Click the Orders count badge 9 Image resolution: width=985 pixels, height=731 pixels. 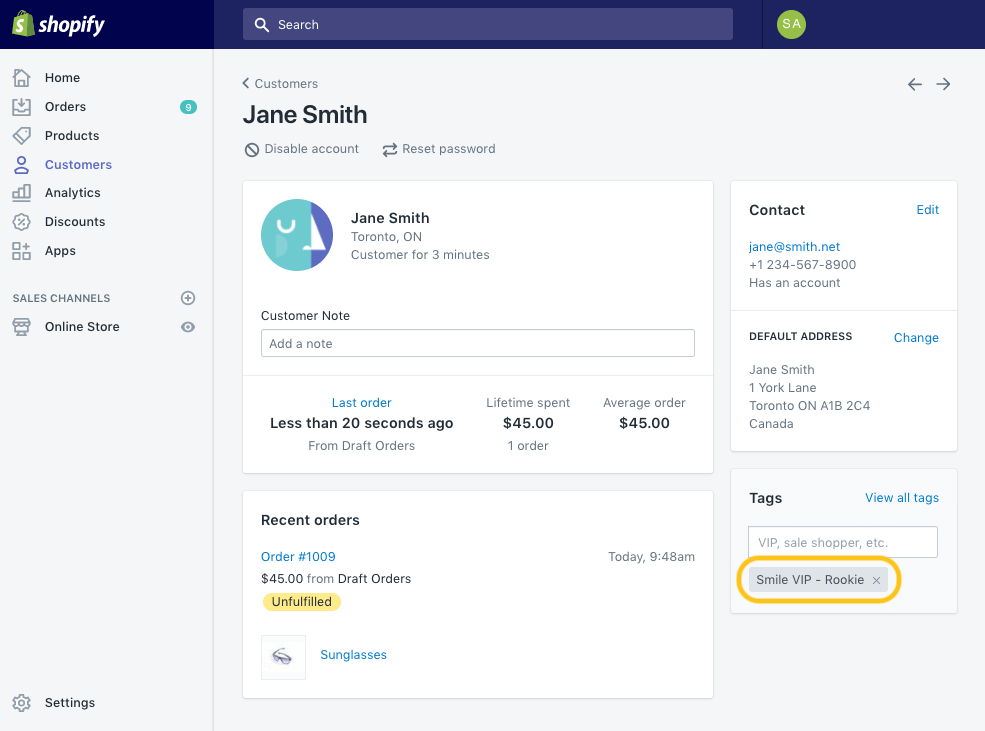coord(188,107)
